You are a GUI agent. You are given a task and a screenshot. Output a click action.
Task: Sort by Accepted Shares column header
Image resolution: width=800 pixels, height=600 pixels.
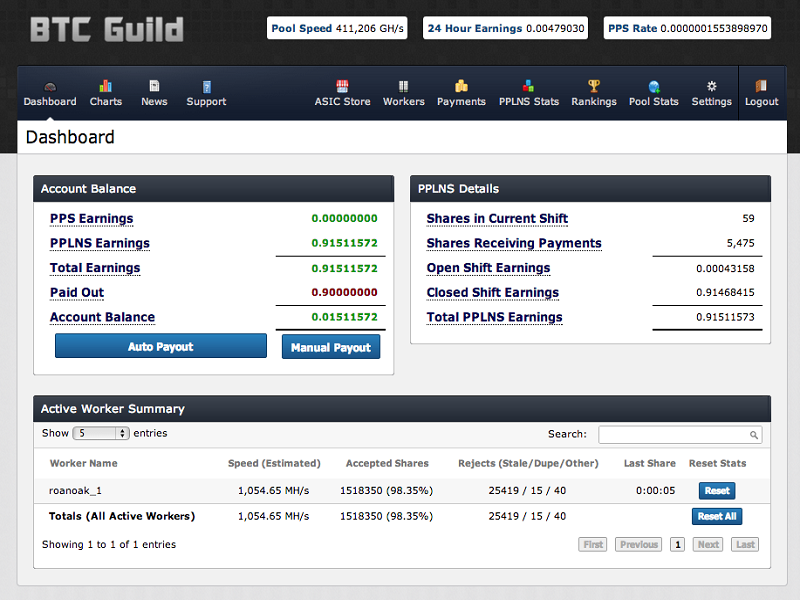[387, 463]
